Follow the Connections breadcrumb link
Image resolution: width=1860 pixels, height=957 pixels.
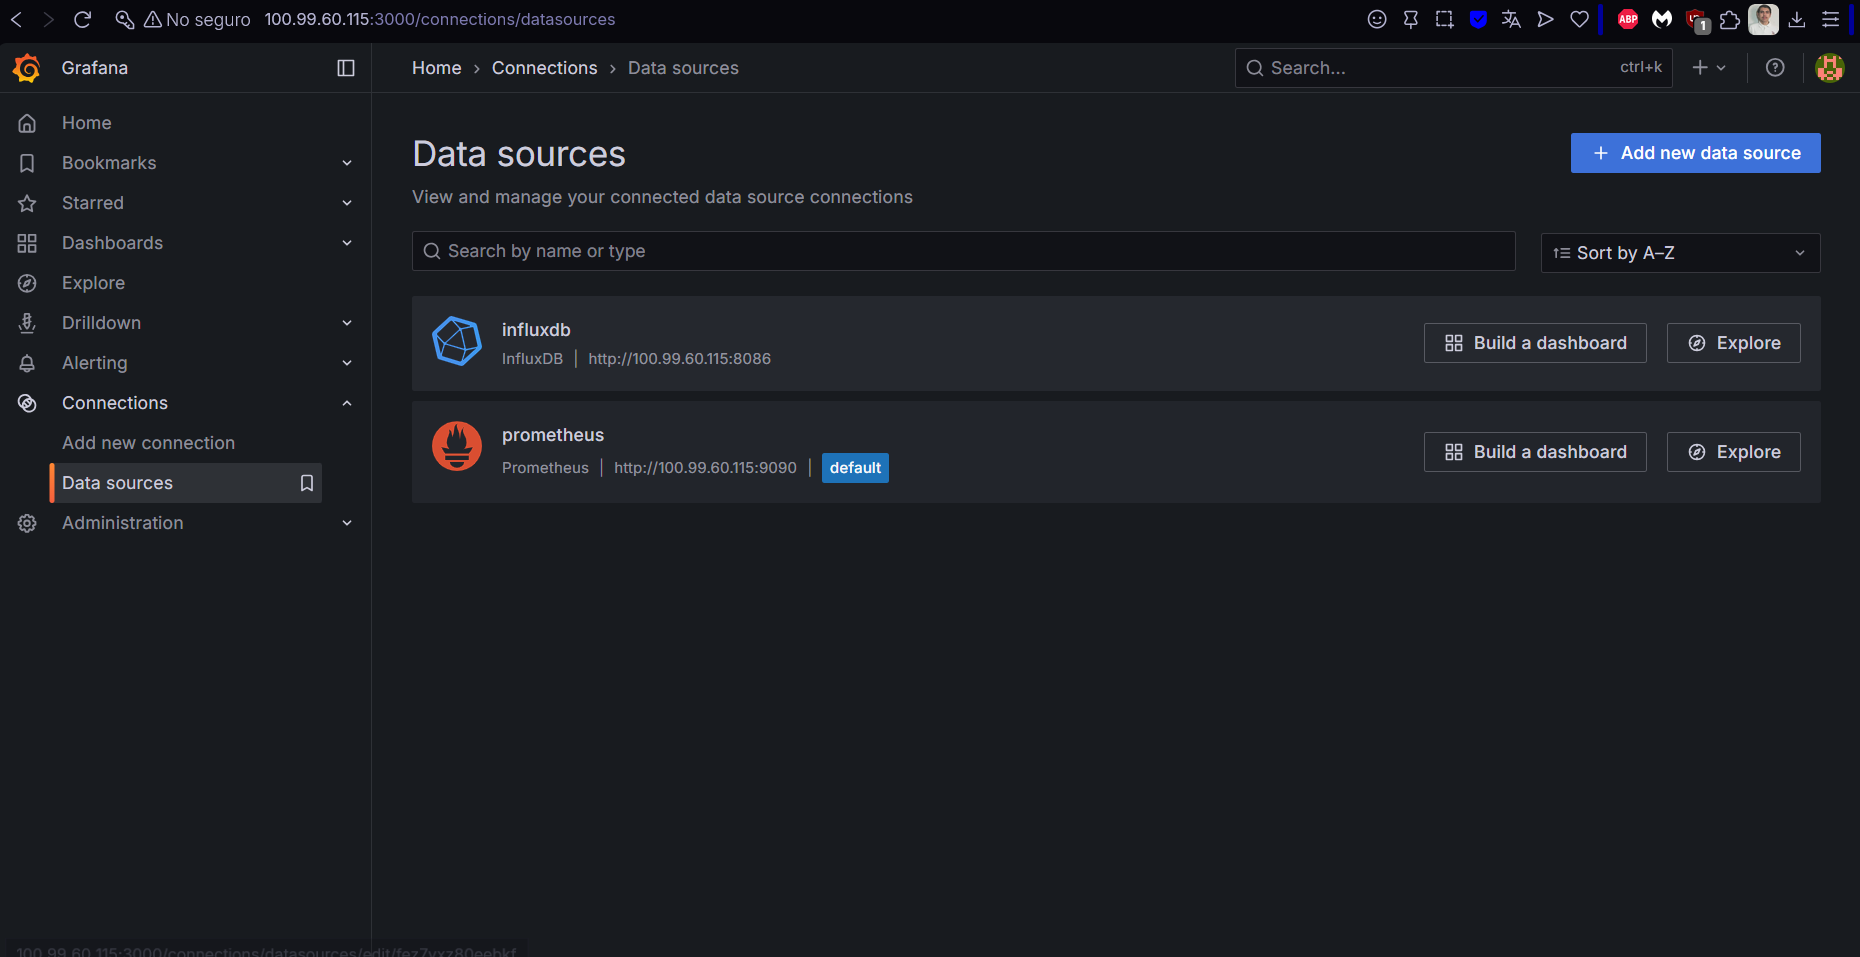point(544,68)
